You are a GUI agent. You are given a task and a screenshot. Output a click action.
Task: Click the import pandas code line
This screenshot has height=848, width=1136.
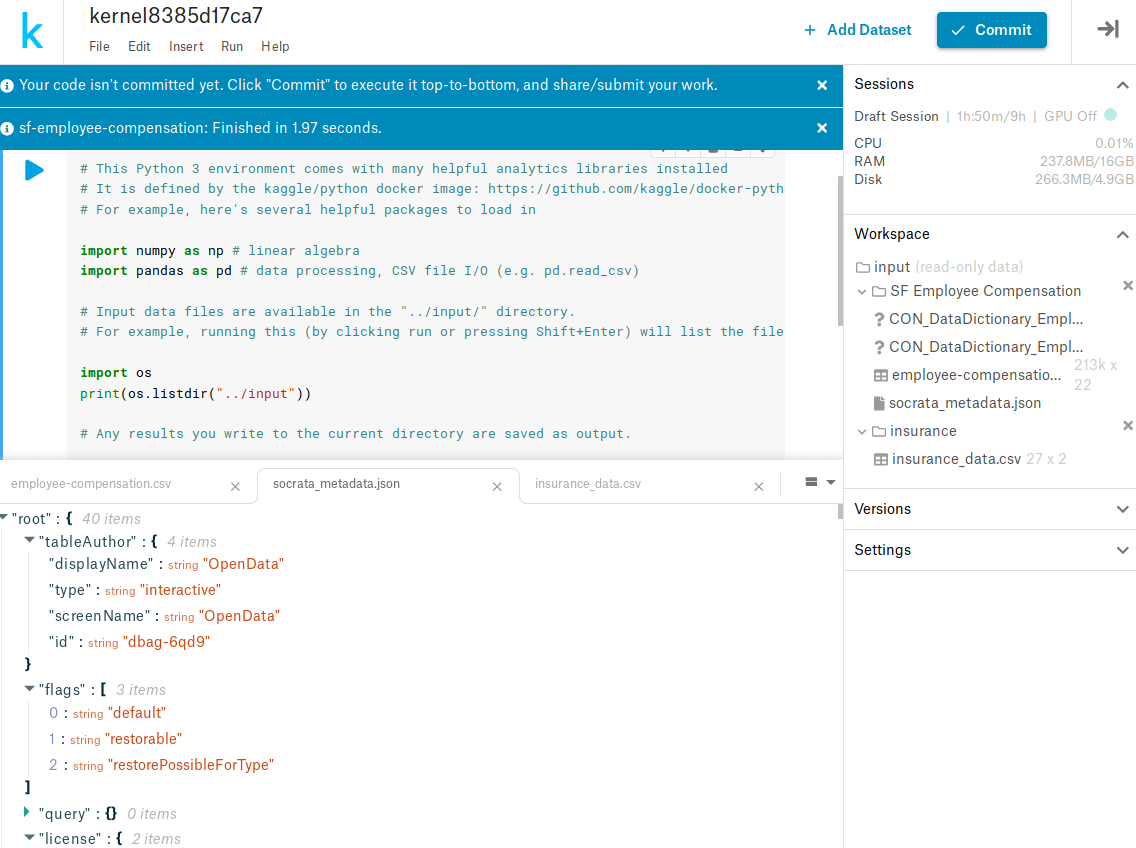tap(359, 271)
